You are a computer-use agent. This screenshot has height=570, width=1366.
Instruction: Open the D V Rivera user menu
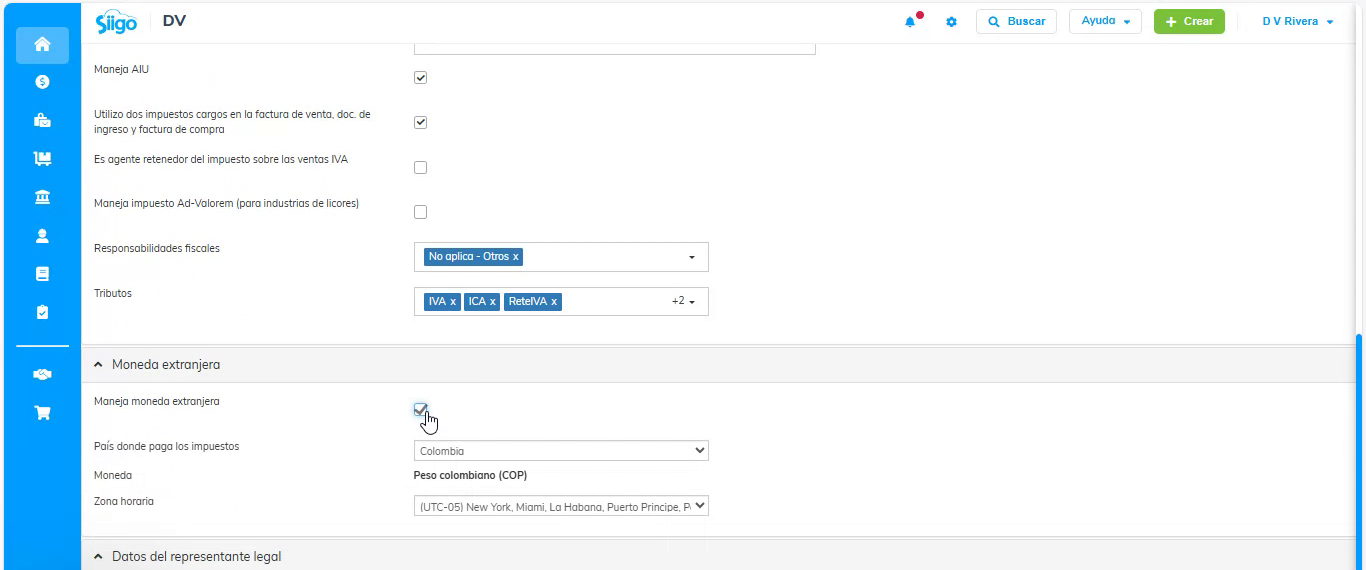(x=1298, y=21)
